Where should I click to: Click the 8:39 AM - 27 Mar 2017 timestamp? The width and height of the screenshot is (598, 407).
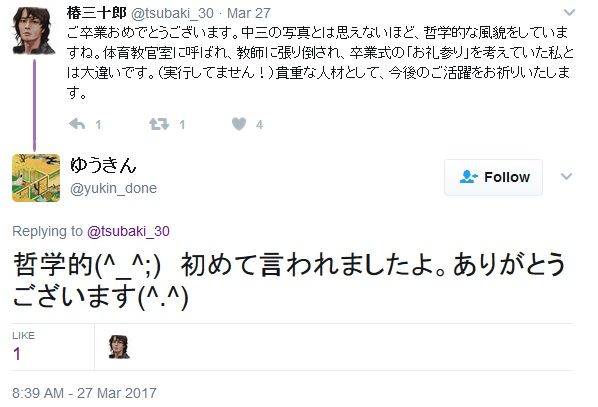(84, 393)
